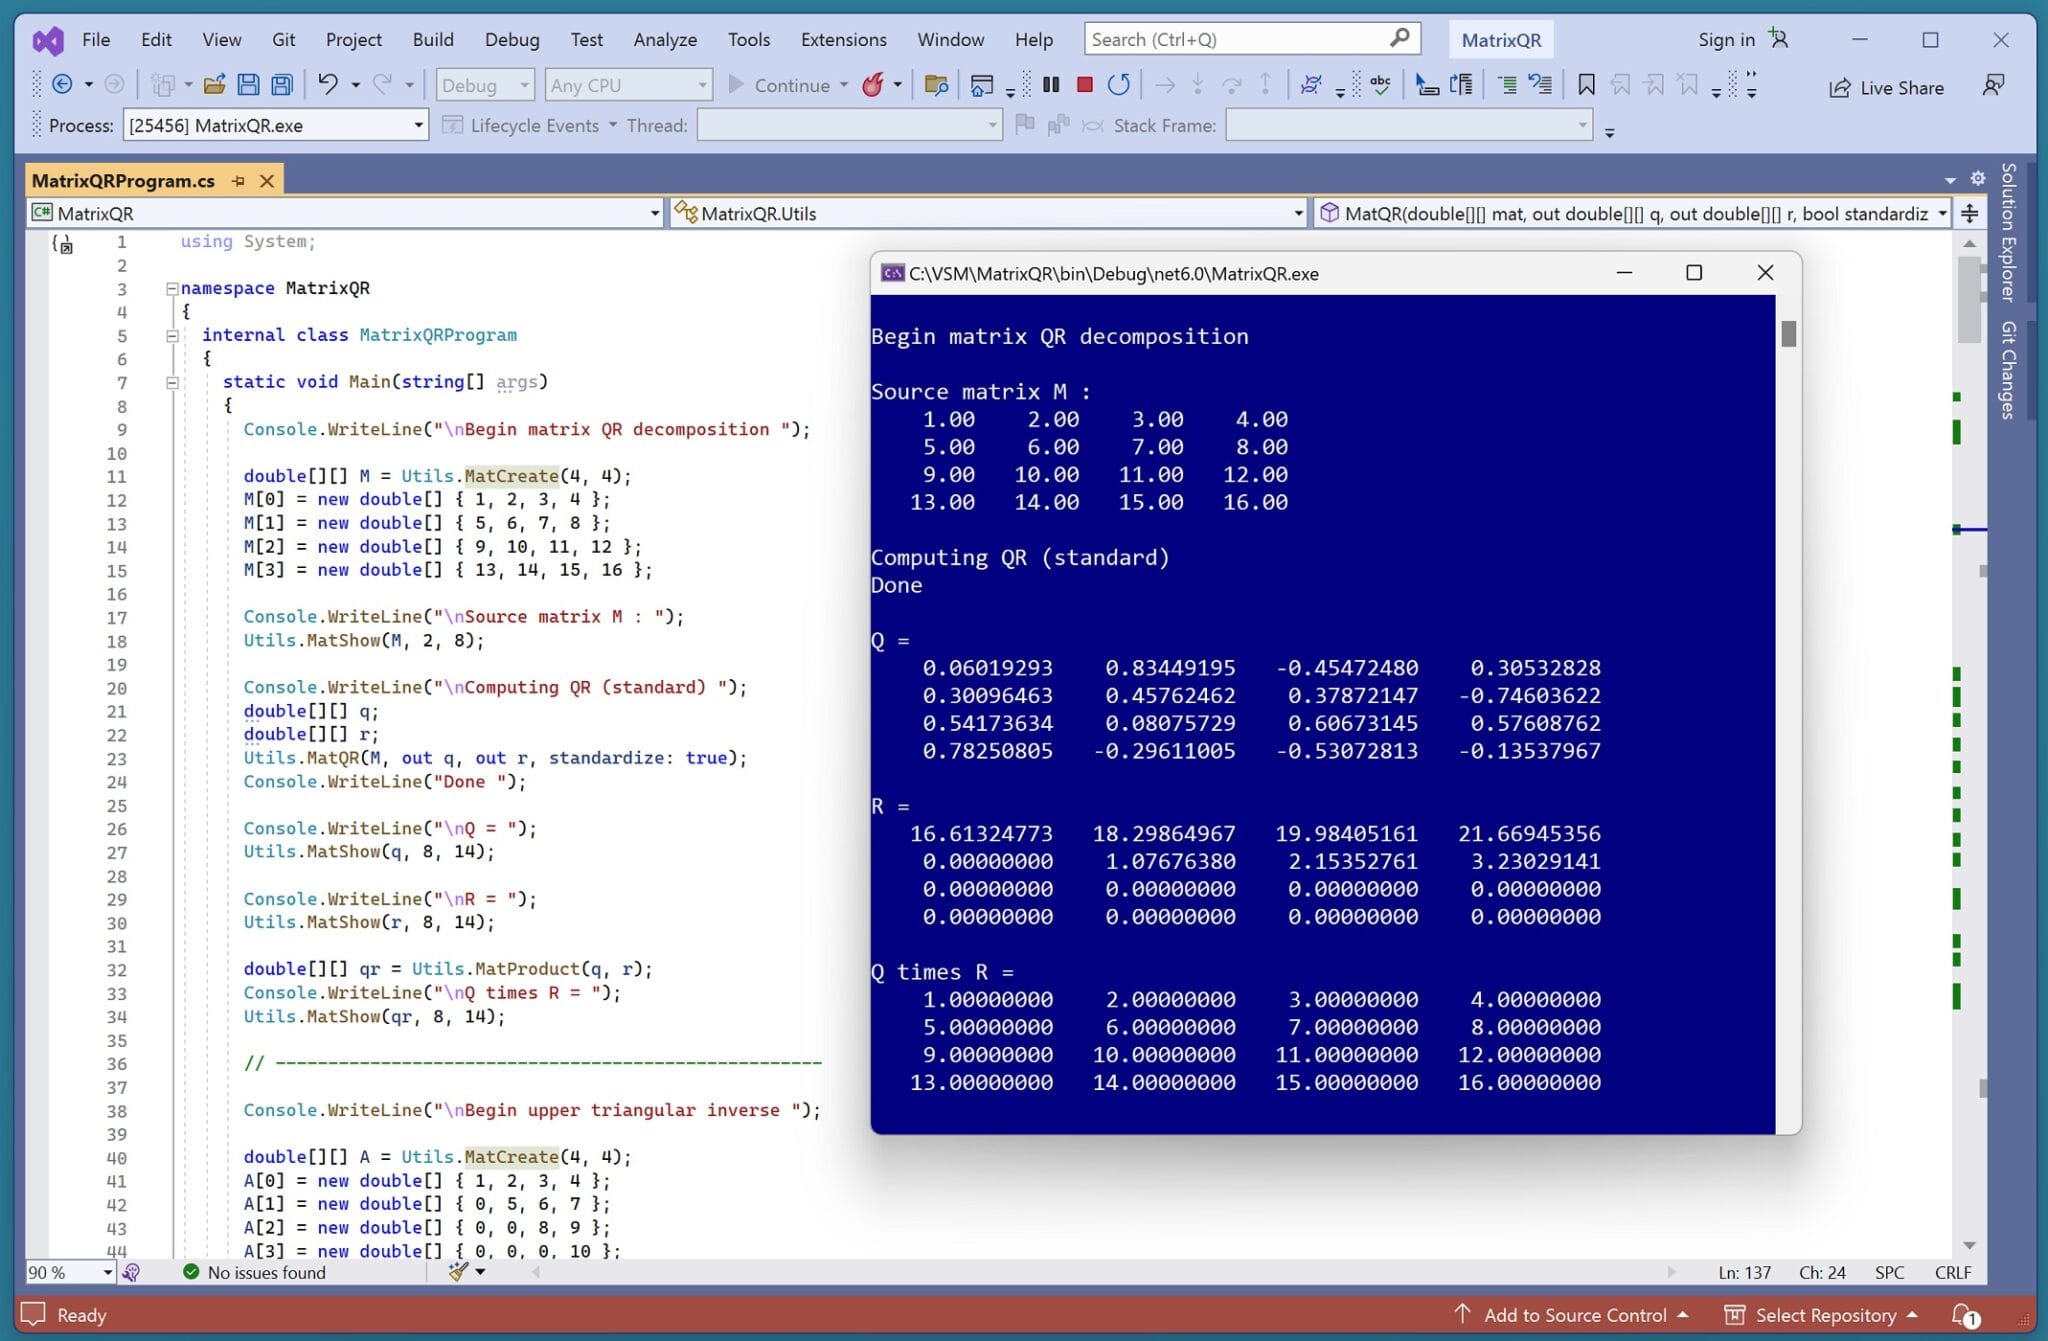Screen dimensions: 2048x1341
Task: Click the Restart debugging icon
Action: pos(1120,84)
